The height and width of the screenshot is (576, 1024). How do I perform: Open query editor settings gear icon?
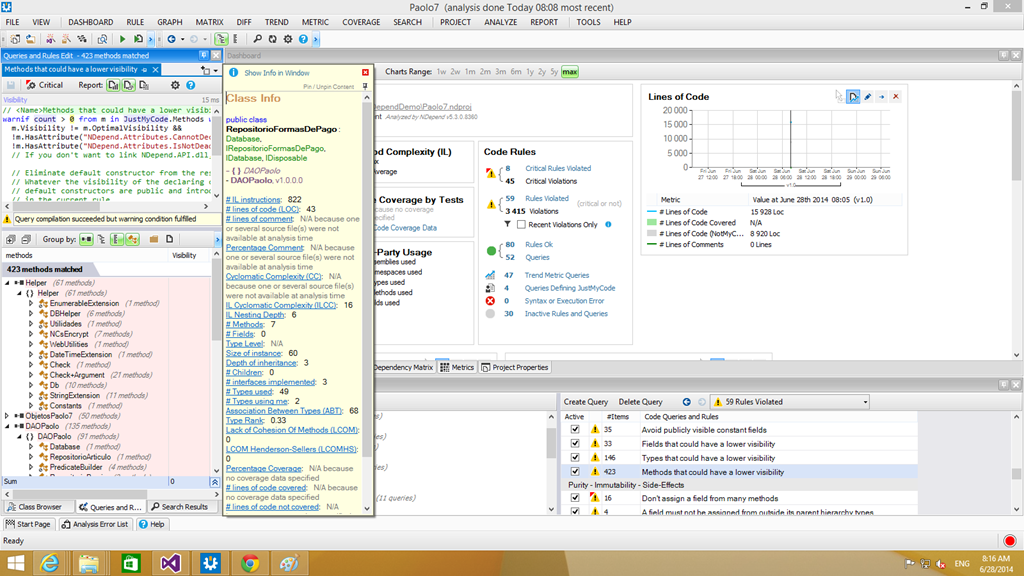click(176, 85)
